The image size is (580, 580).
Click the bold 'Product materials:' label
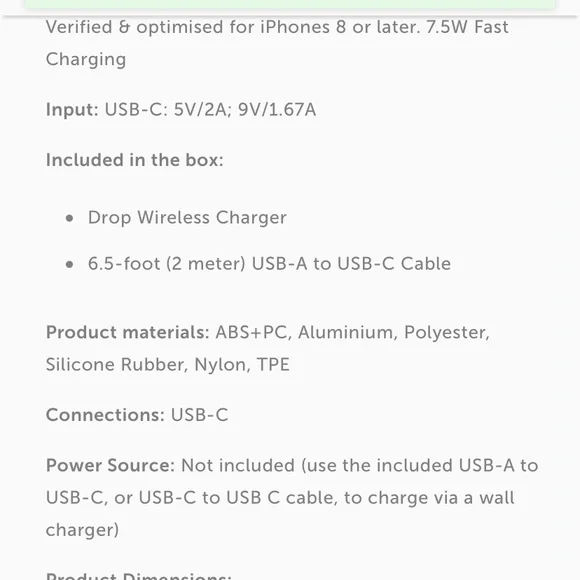(128, 333)
